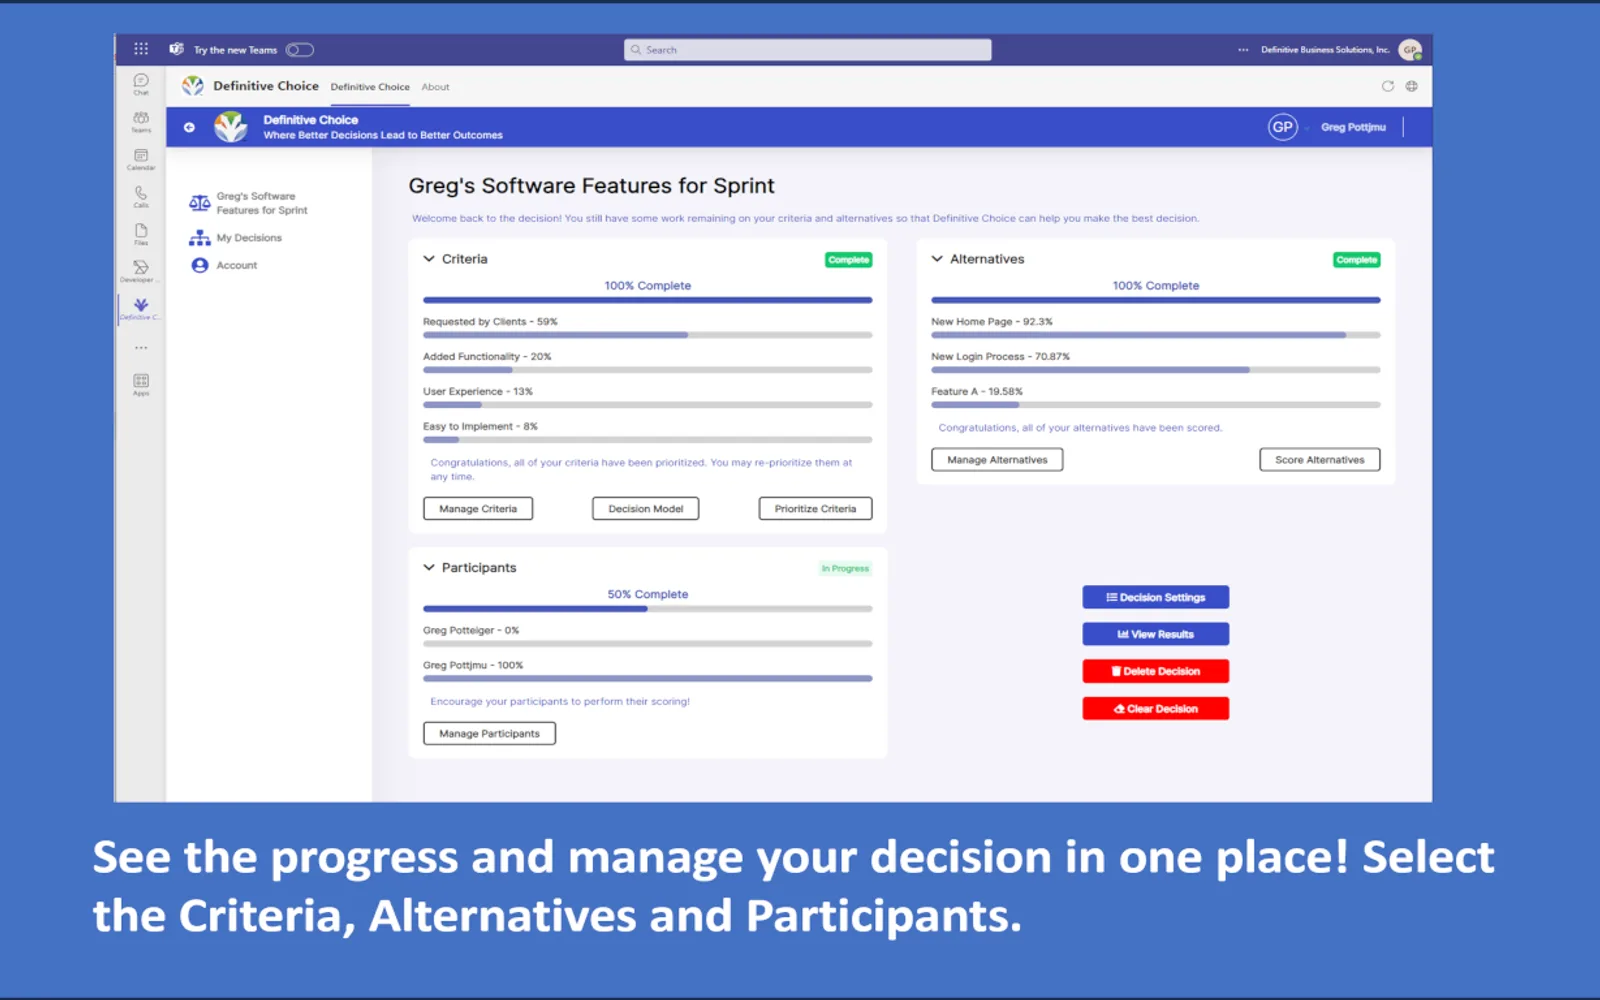Open My Decisions in the left menu
Viewport: 1600px width, 1000px height.
click(x=236, y=238)
